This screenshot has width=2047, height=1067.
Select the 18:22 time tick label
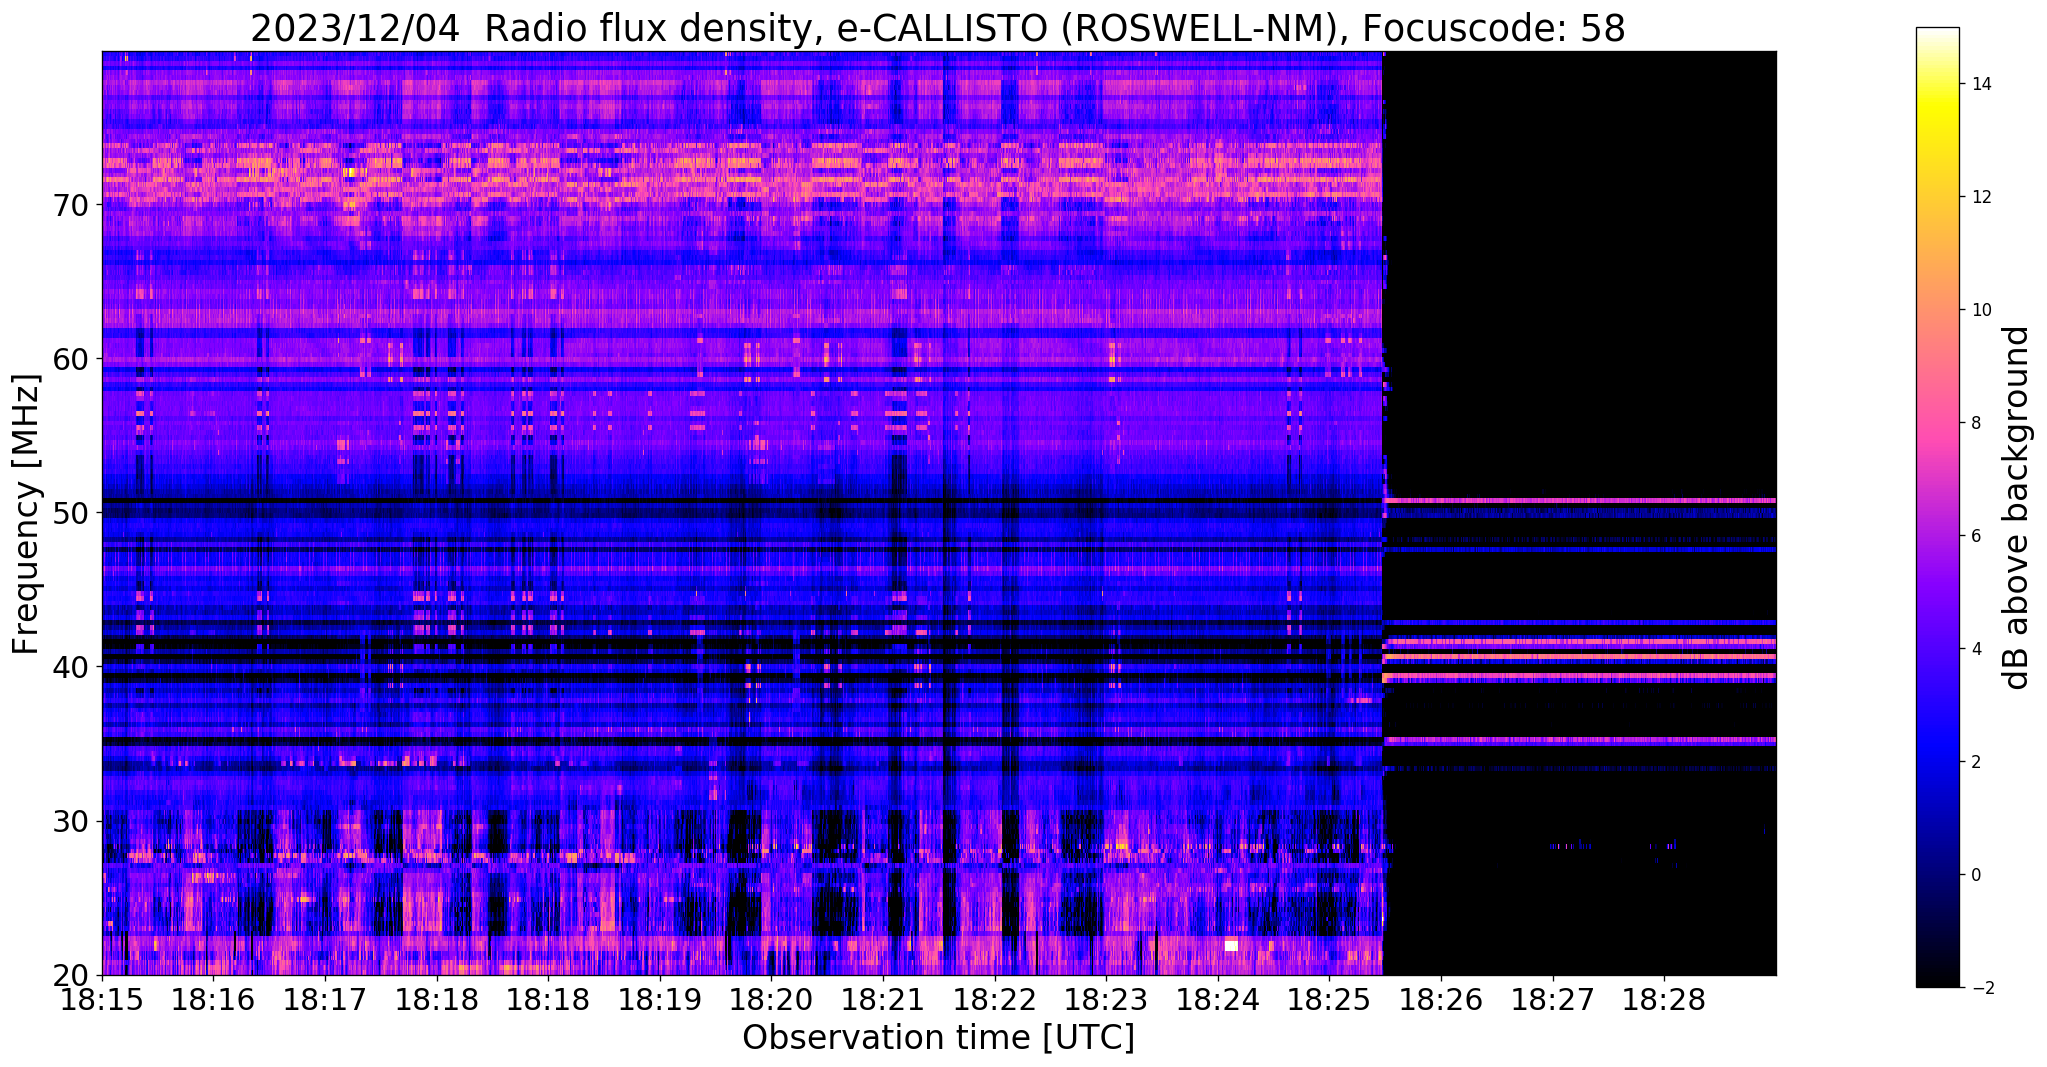995,1000
